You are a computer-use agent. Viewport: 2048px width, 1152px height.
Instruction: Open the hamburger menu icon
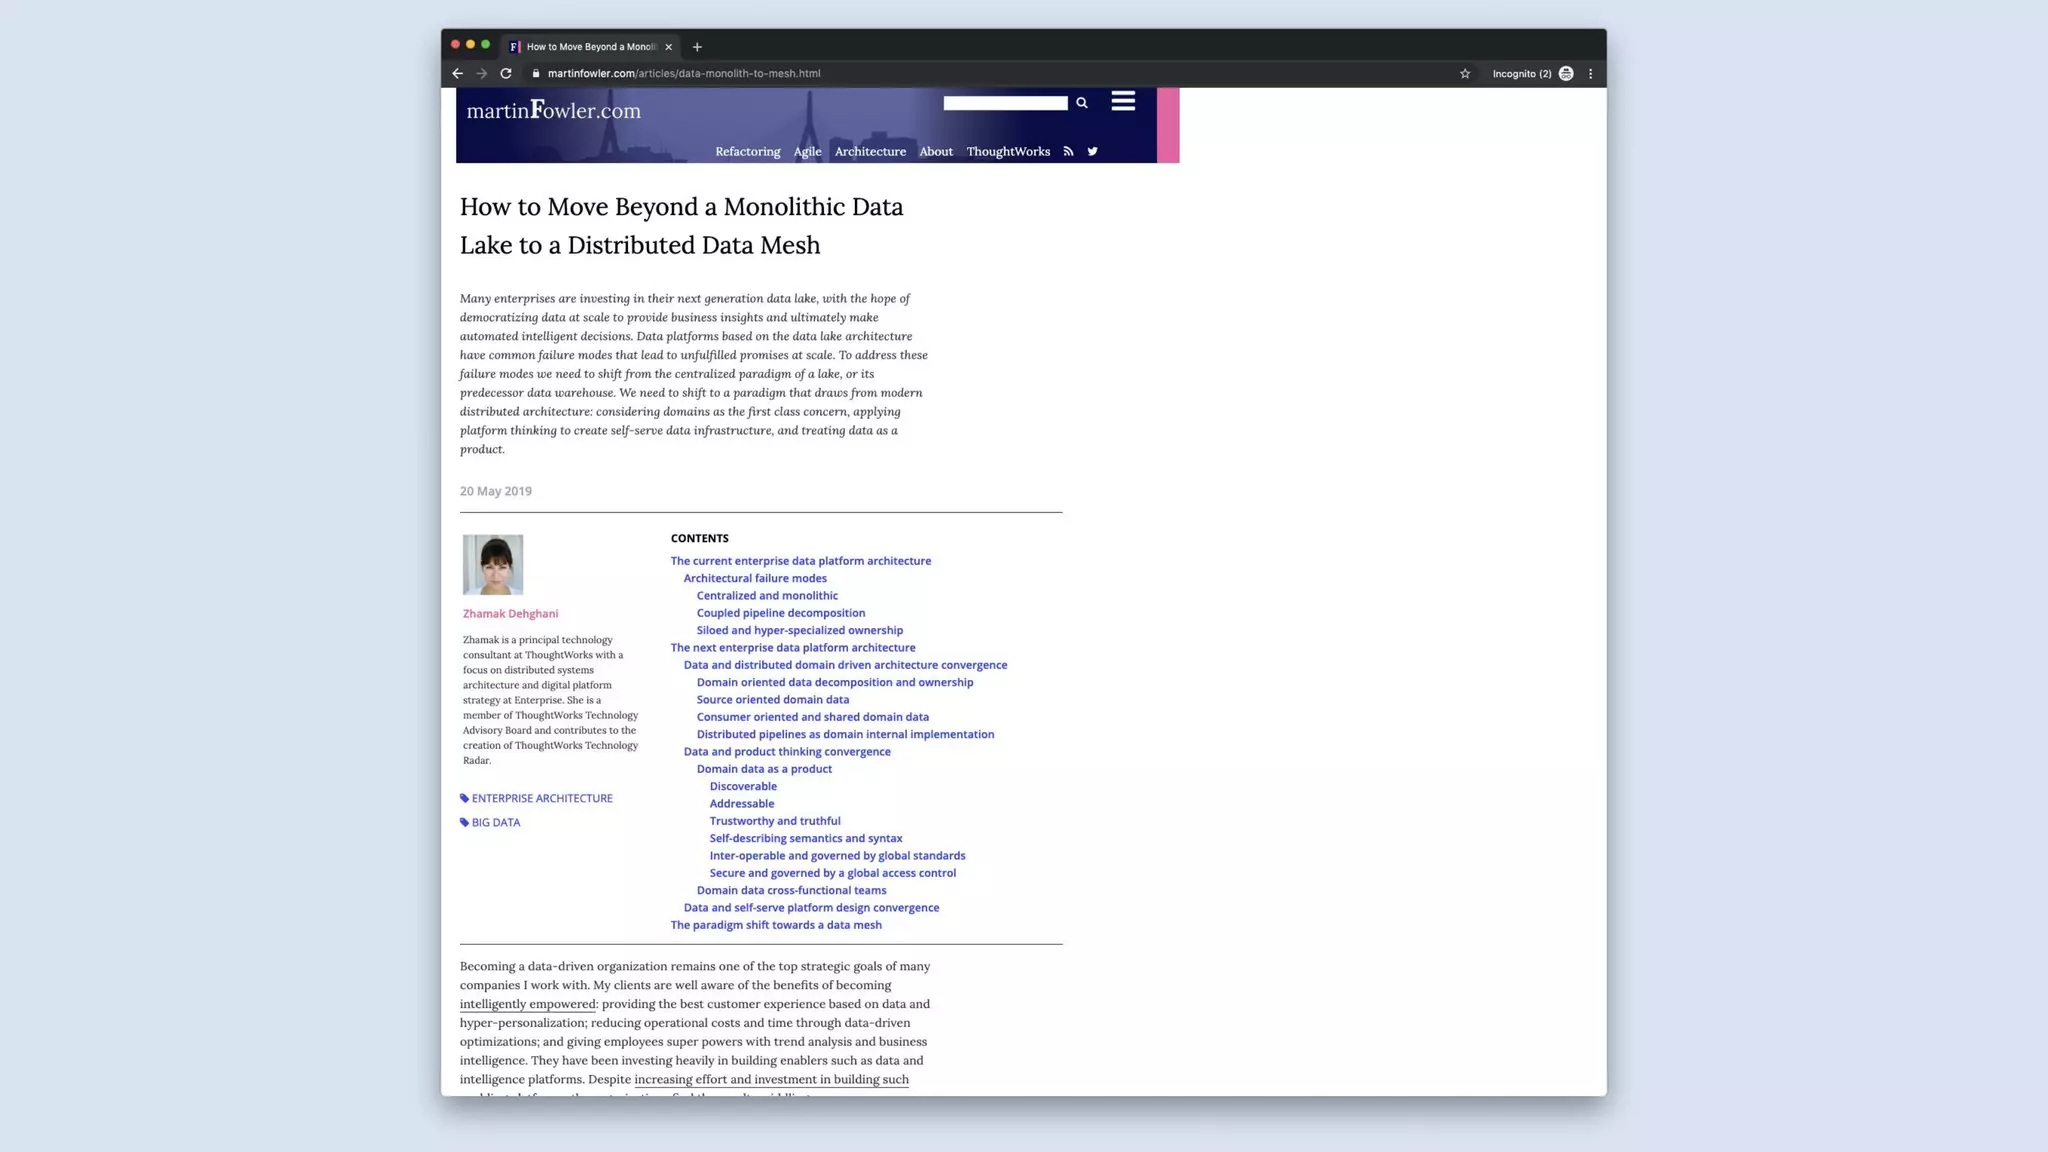click(1123, 101)
